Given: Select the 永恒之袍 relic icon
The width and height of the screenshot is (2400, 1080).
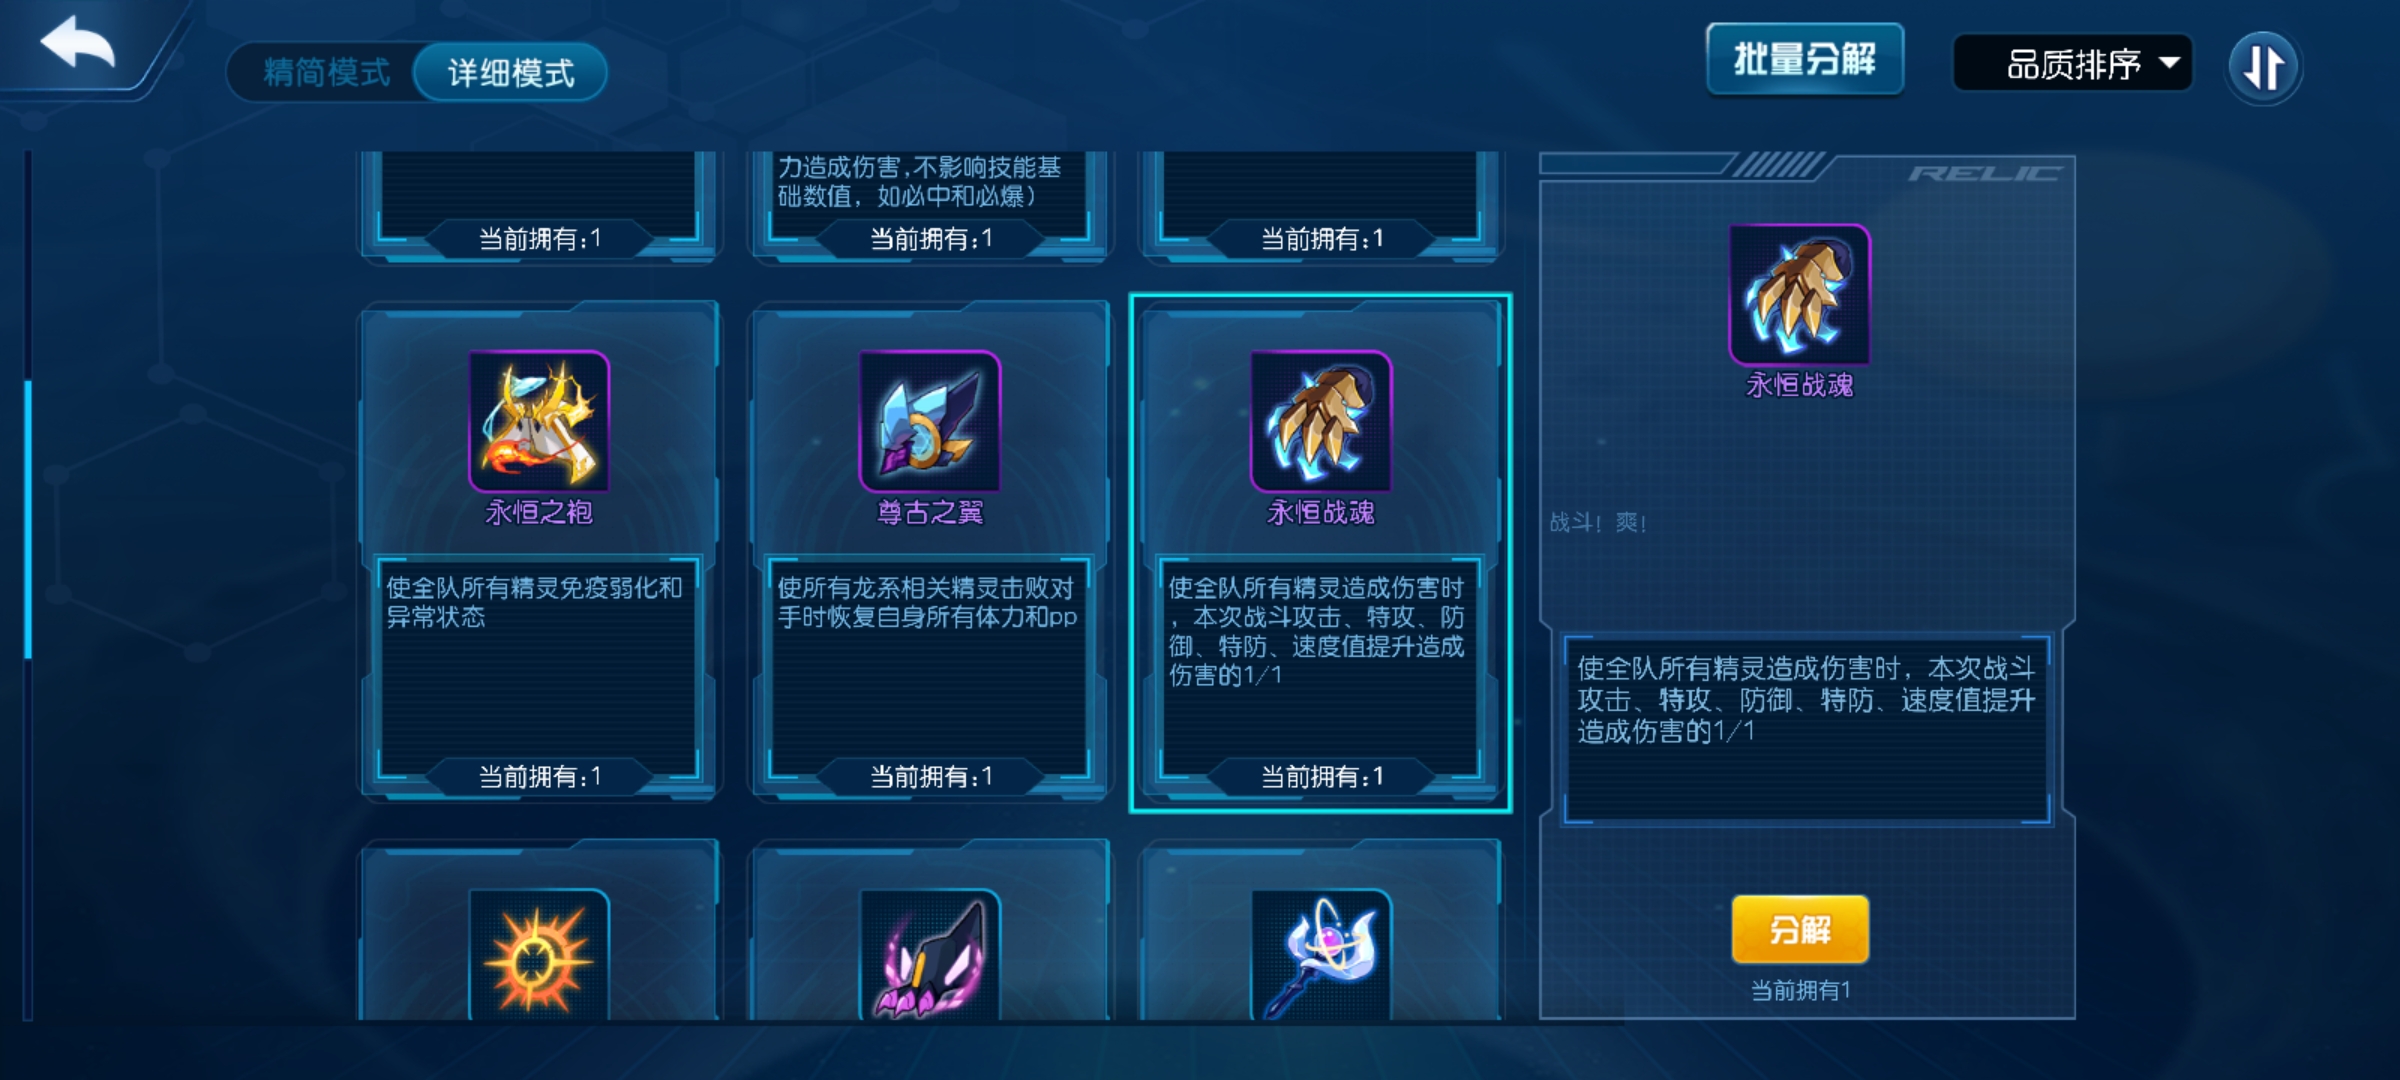Looking at the screenshot, I should pos(539,421).
